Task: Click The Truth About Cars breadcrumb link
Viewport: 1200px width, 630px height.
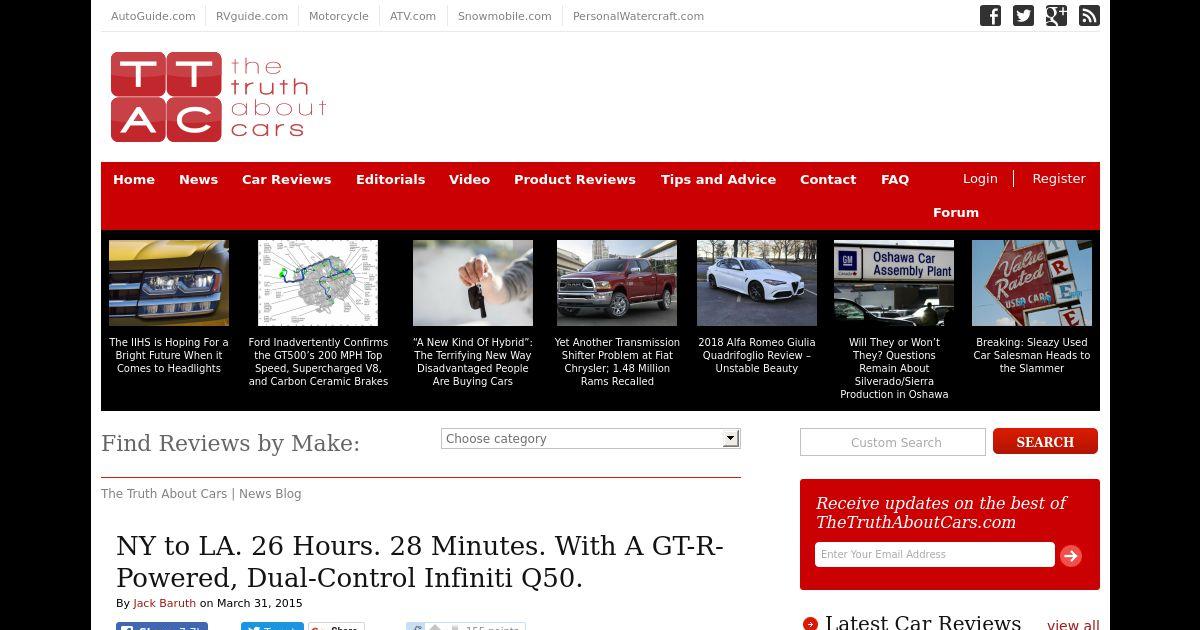Action: 164,494
